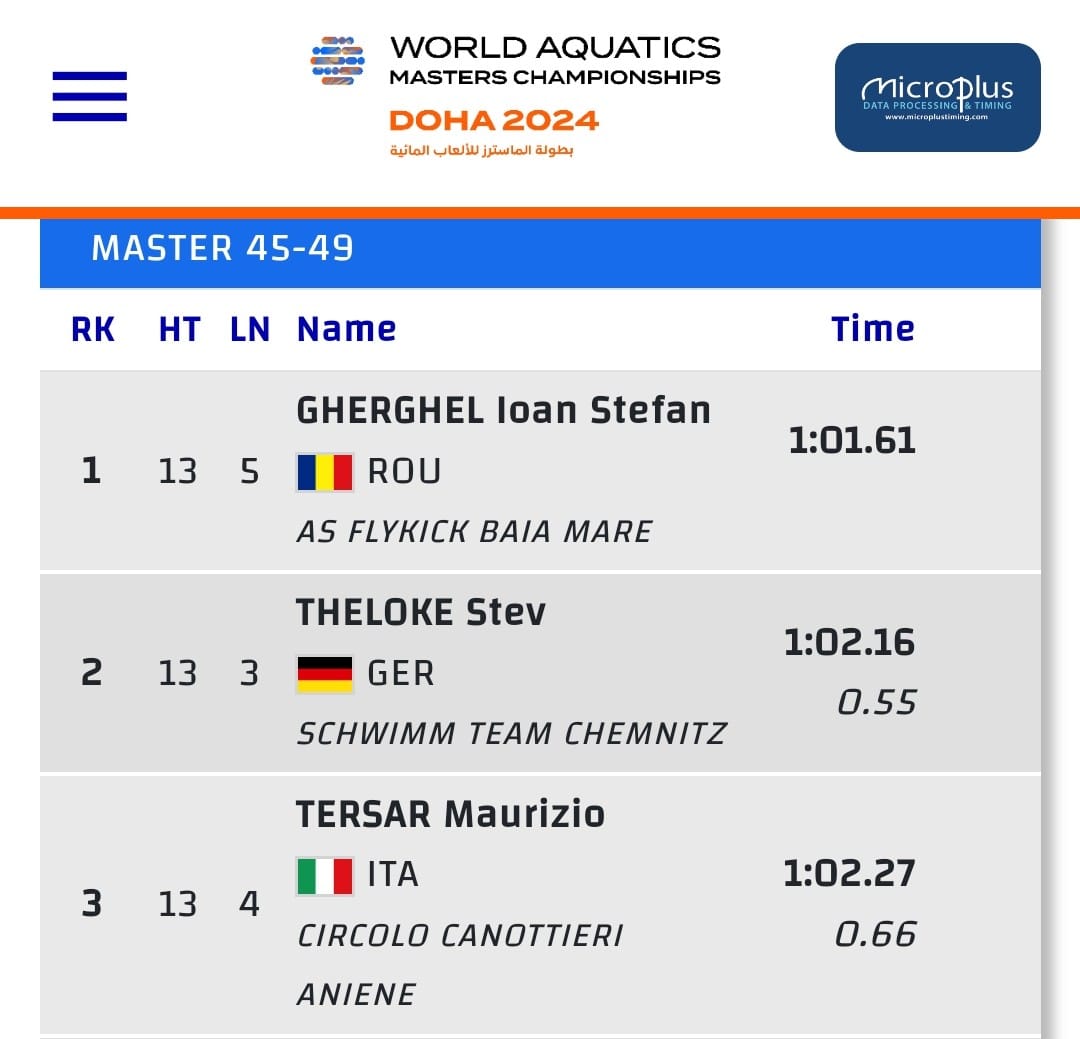
Task: Open the hamburger navigation menu
Action: click(x=90, y=96)
